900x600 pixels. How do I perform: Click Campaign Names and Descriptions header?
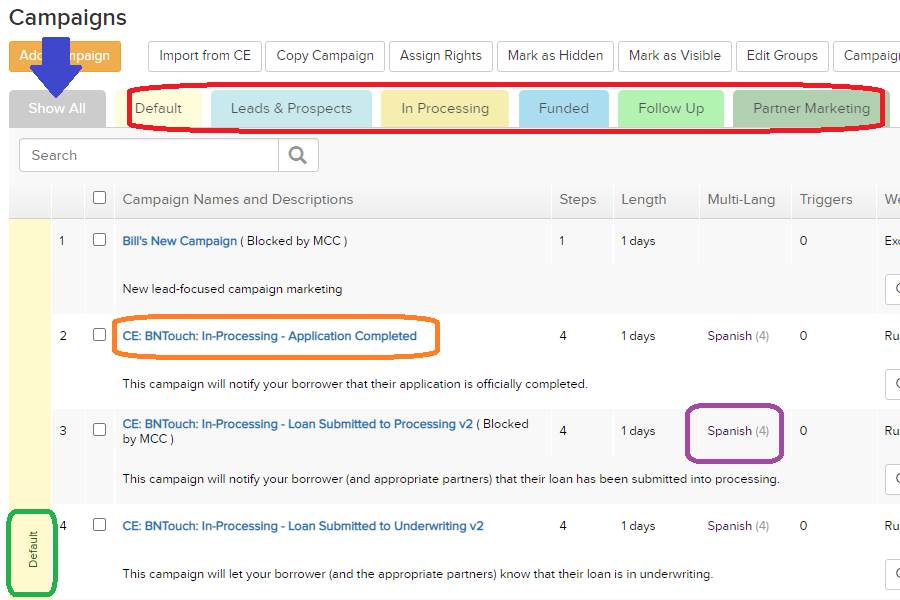click(x=238, y=199)
